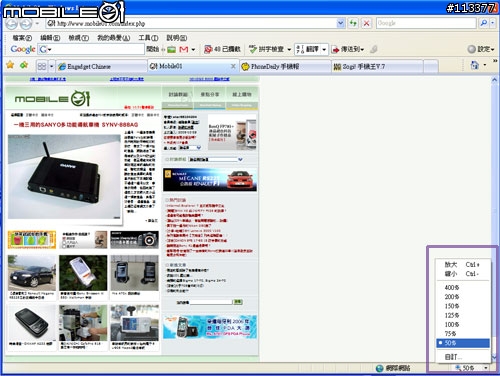The height and width of the screenshot is (376, 500).
Task: Open the Tools menu in menu bar
Action: pos(148,38)
